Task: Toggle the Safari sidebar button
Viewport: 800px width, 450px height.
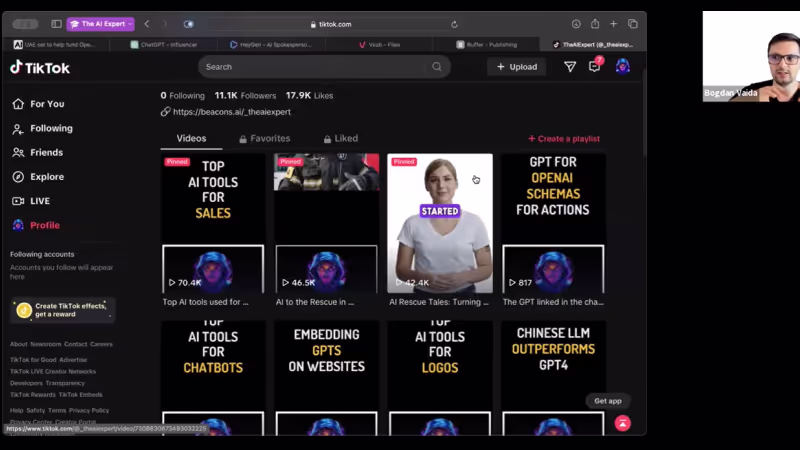Action: (56, 24)
